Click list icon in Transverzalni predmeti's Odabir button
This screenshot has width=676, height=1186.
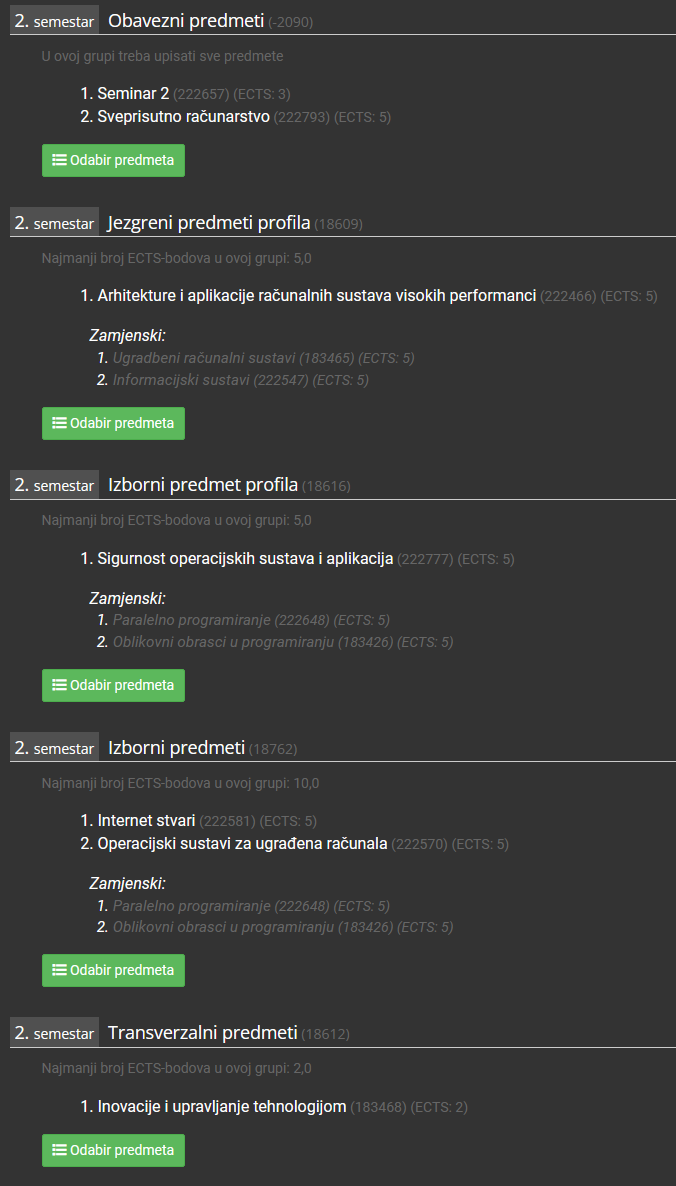(x=59, y=1150)
